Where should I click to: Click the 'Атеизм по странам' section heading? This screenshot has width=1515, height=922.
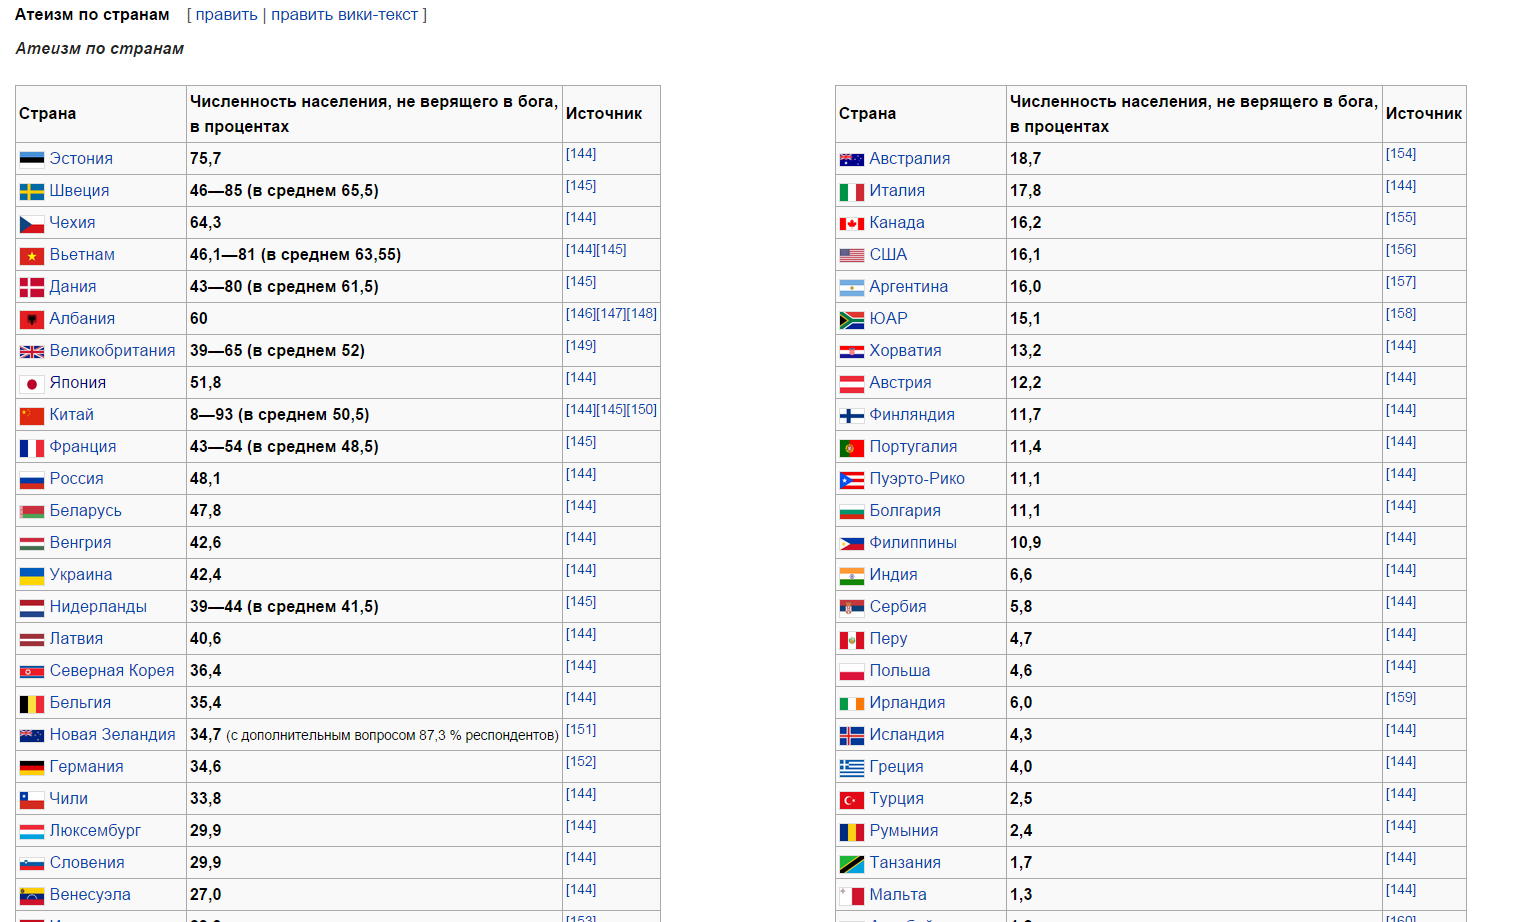tap(92, 15)
